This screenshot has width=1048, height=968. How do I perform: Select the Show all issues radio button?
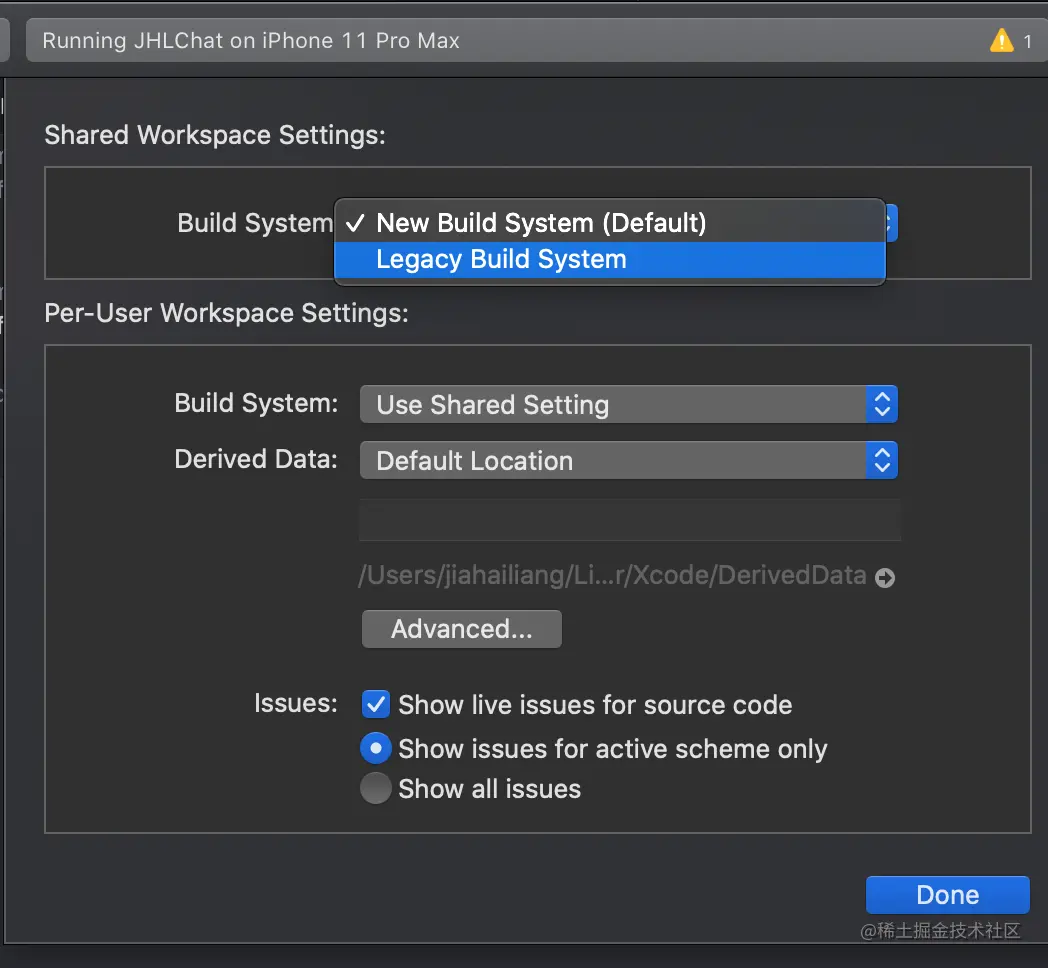click(x=376, y=788)
